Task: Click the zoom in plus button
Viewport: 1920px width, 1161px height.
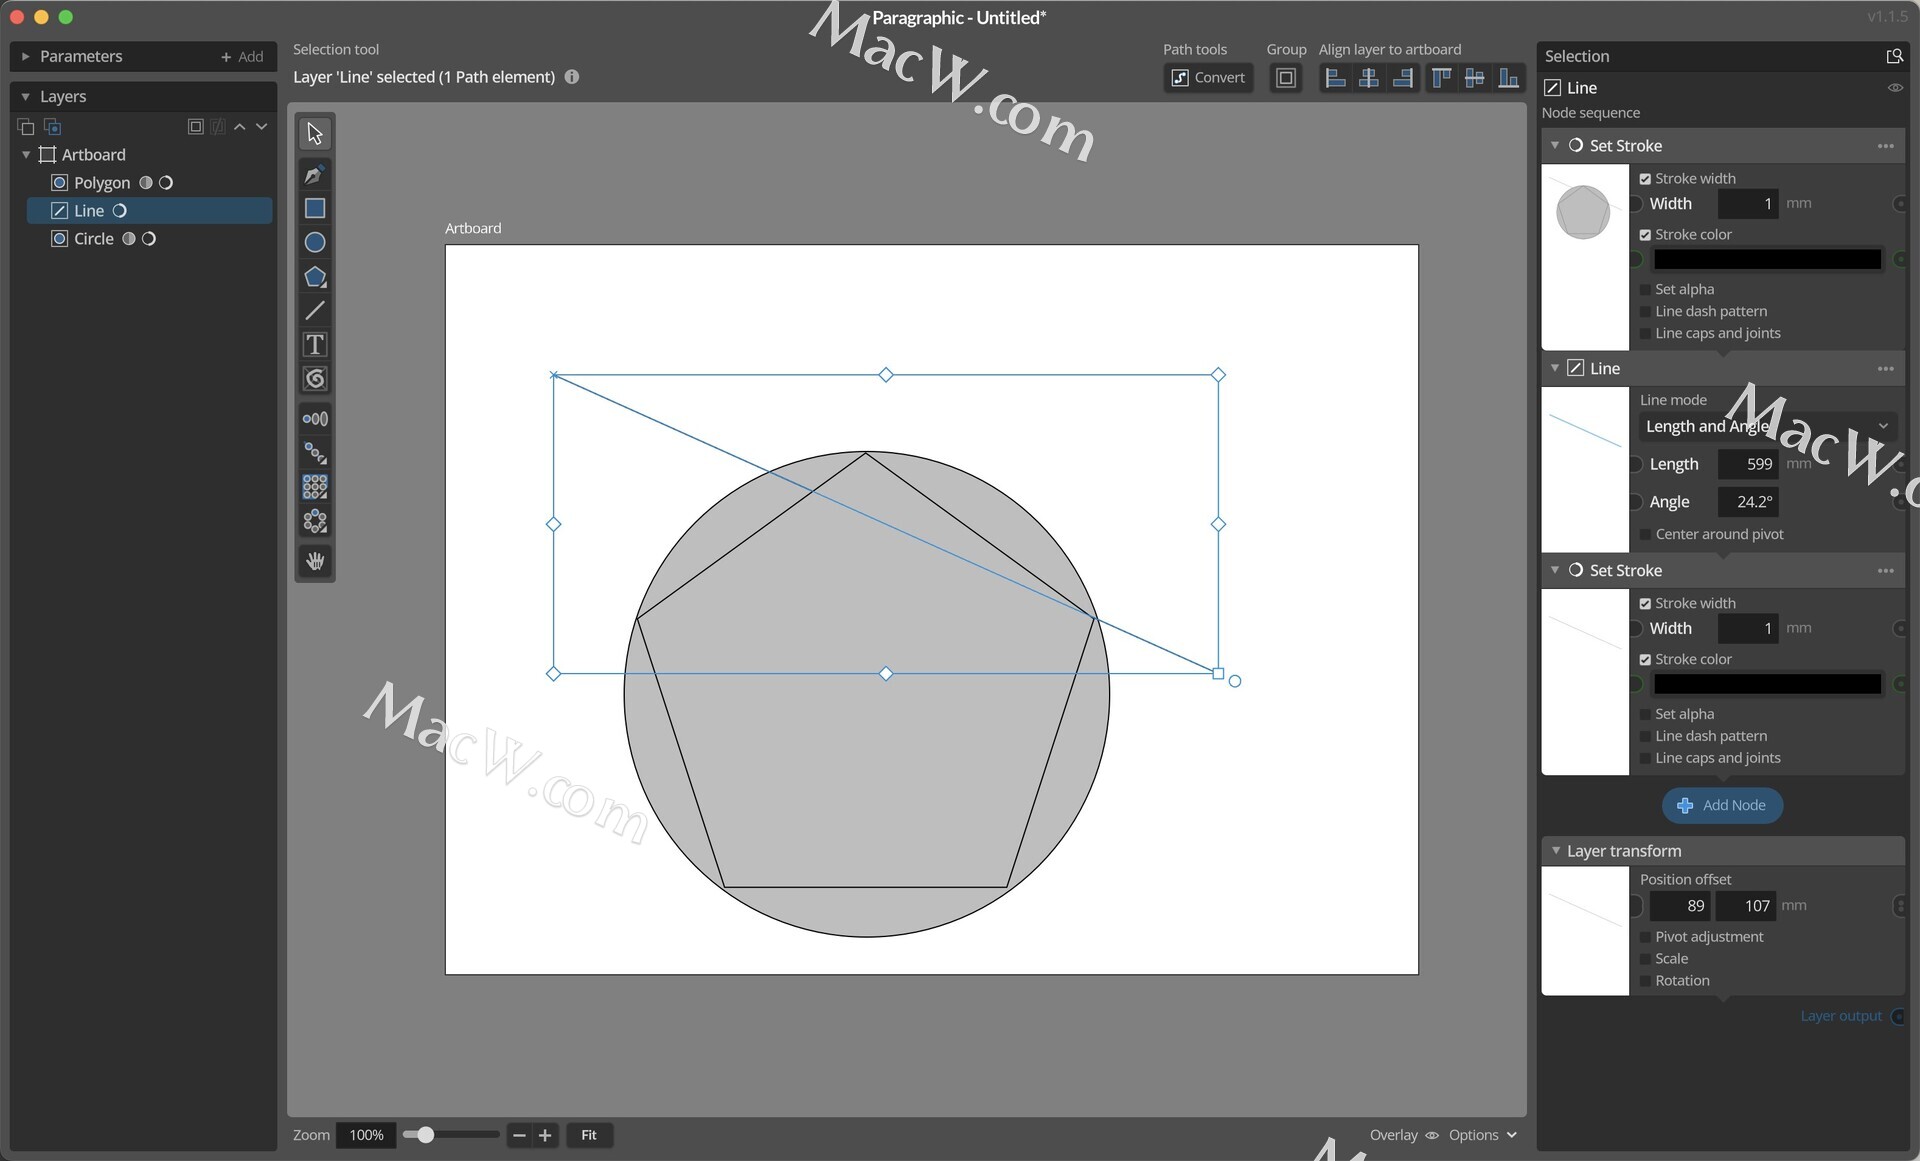Action: [x=545, y=1135]
